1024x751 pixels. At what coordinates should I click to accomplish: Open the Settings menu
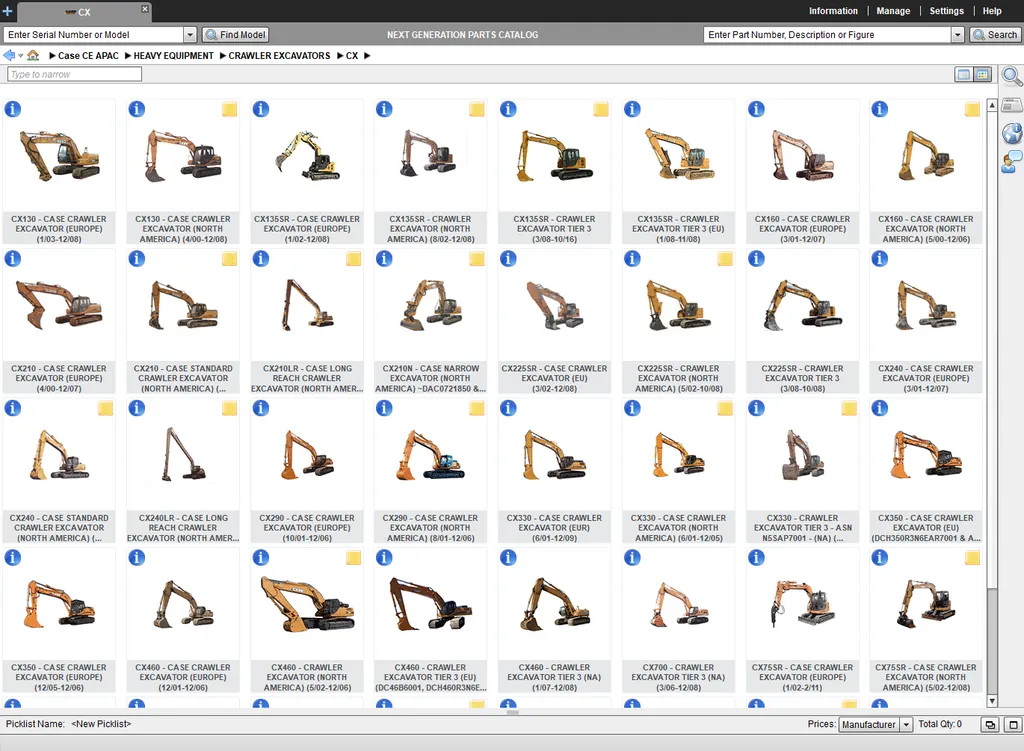(x=946, y=11)
